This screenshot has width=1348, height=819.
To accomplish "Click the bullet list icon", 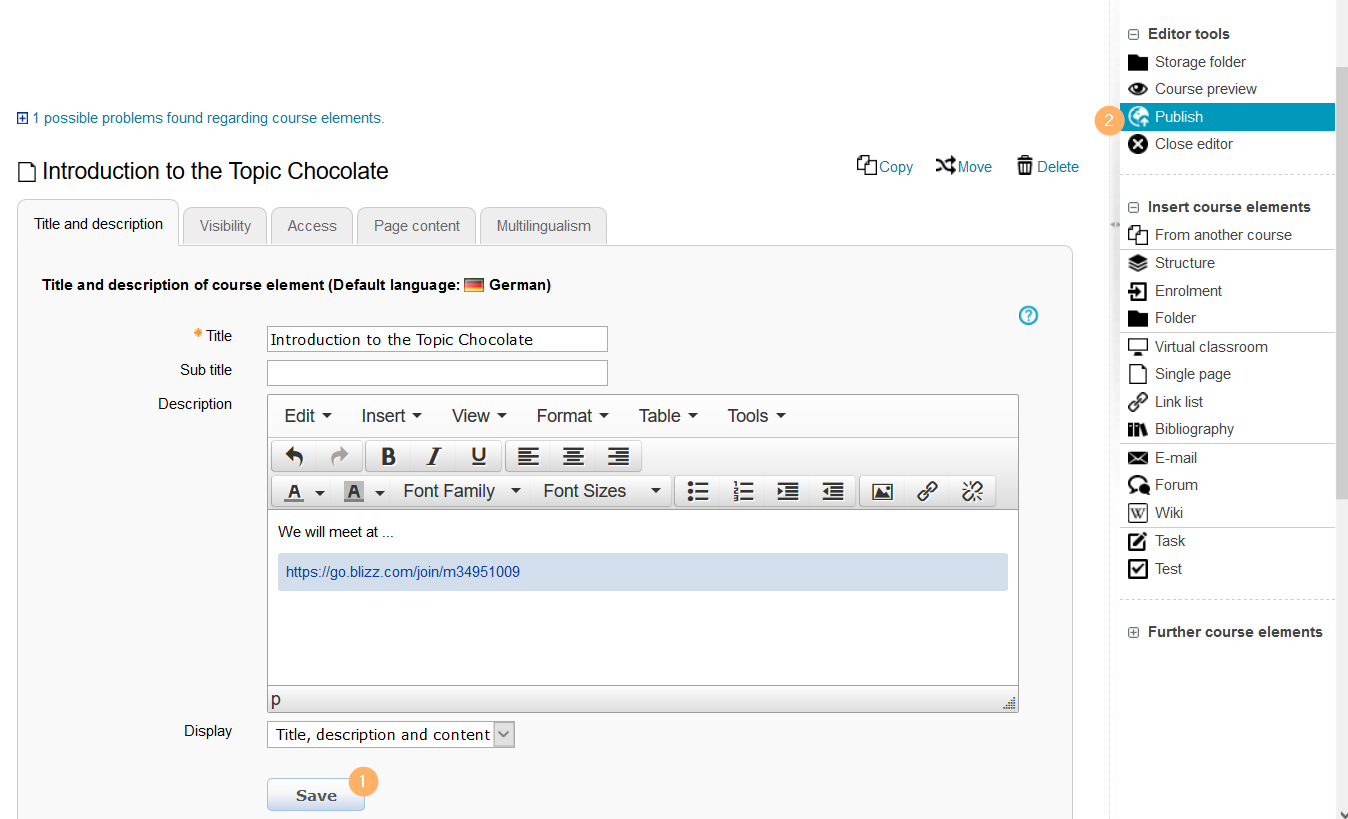I will pyautogui.click(x=698, y=492).
